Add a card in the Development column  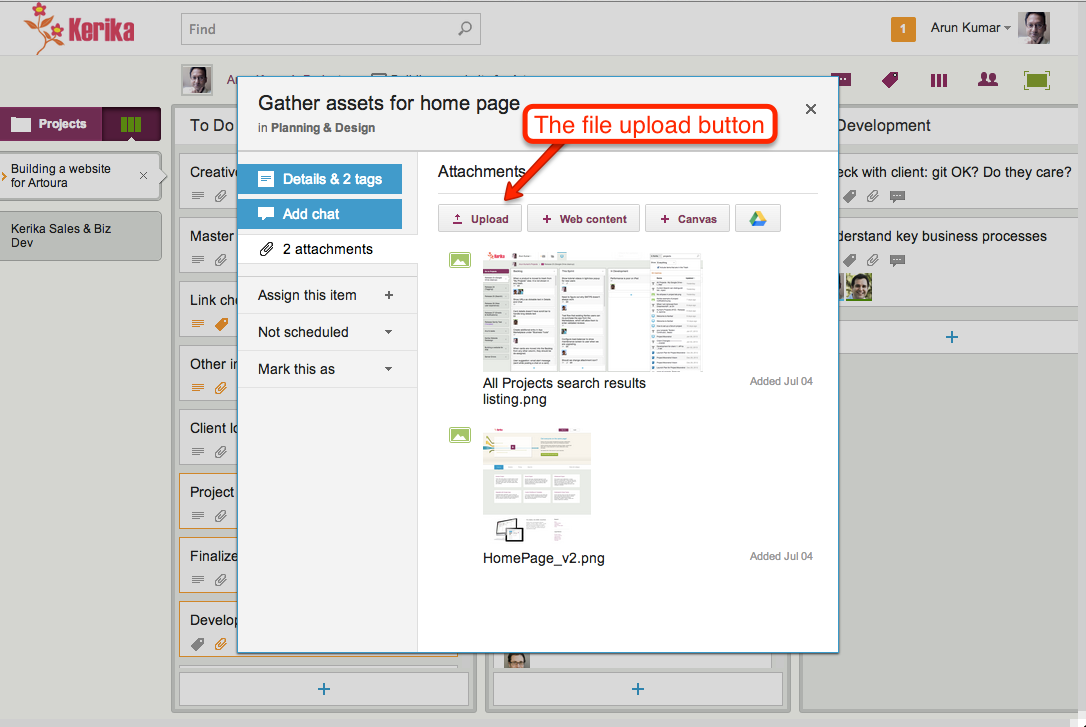[952, 337]
